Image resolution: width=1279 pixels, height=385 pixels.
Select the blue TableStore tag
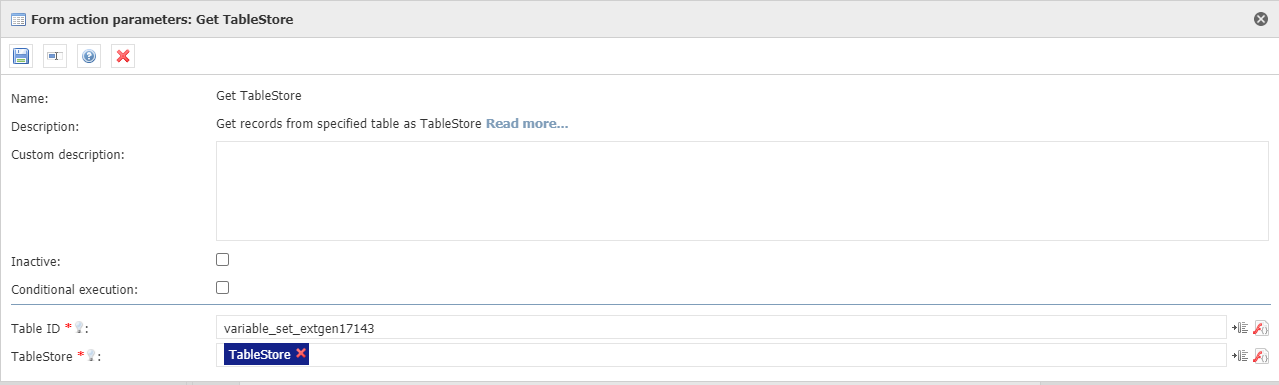pos(259,355)
